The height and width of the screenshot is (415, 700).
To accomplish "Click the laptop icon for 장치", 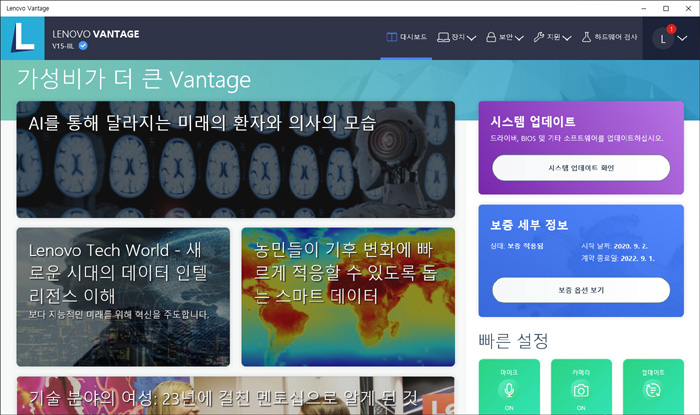I will tap(443, 37).
